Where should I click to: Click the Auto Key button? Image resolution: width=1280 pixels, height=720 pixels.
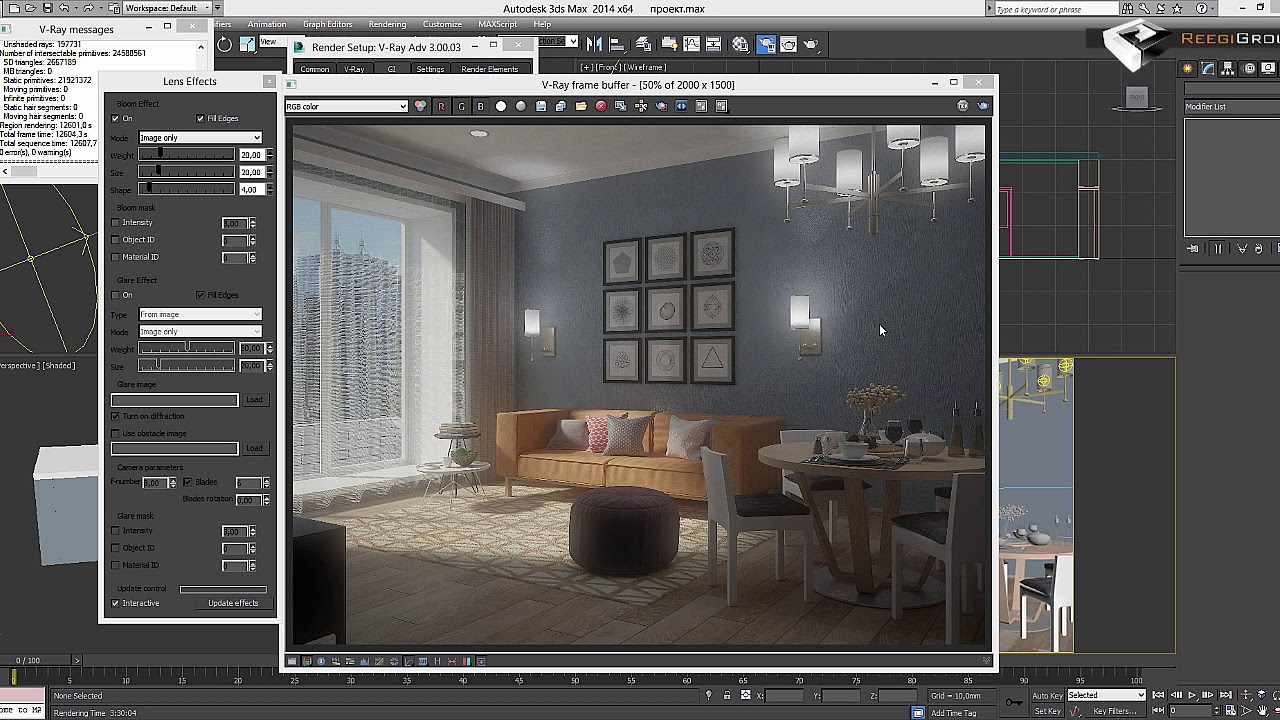coord(1047,695)
